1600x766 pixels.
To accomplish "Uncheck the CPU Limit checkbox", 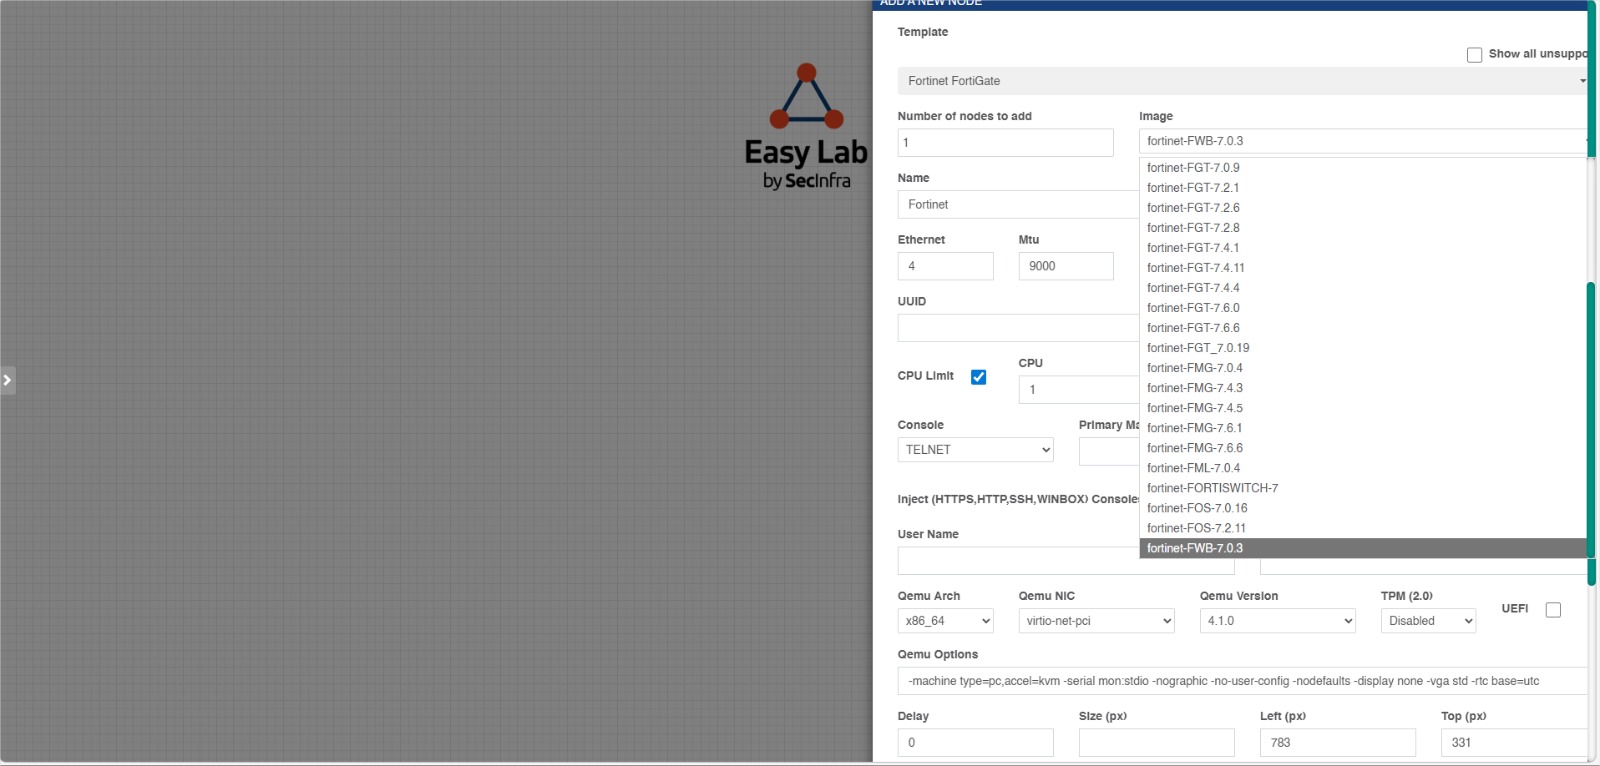I will point(978,377).
